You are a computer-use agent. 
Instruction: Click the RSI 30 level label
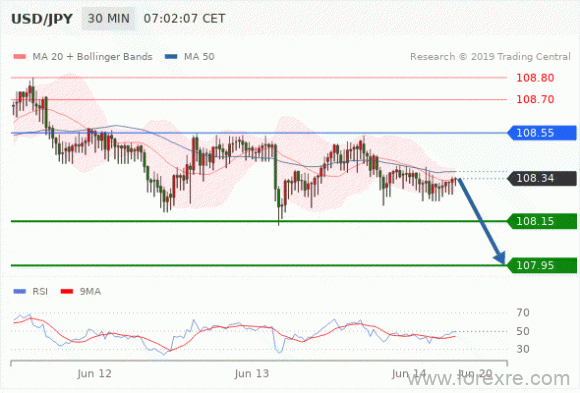click(x=523, y=349)
